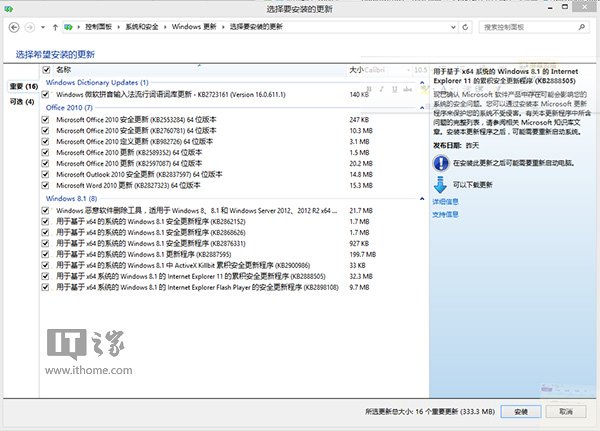Select the Windows Dictionary Updates (1) group header
This screenshot has height=431, width=600.
pos(97,83)
